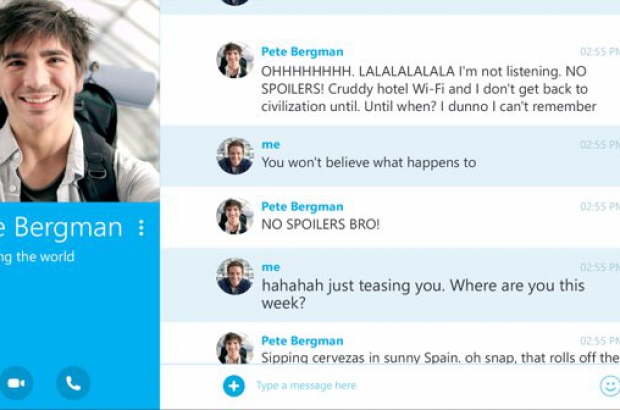This screenshot has height=410, width=620.
Task: Click Pete's avatar beside OHHHHHHHH message
Action: 234,60
